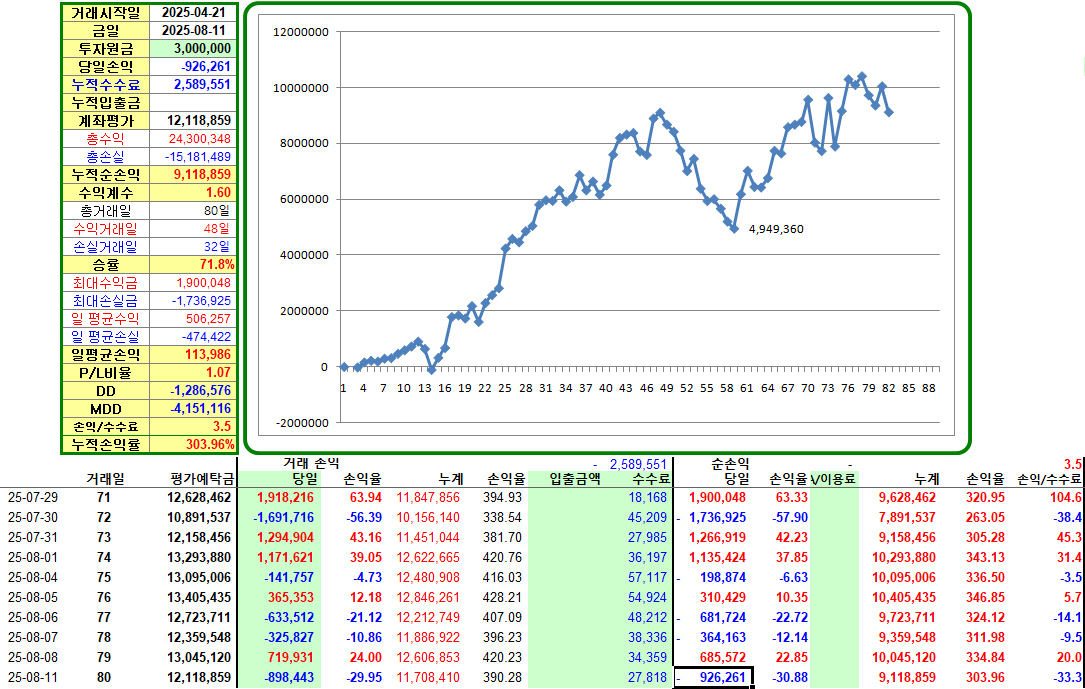This screenshot has height=689, width=1085.
Task: Click the 수수료 column header
Action: (651, 479)
